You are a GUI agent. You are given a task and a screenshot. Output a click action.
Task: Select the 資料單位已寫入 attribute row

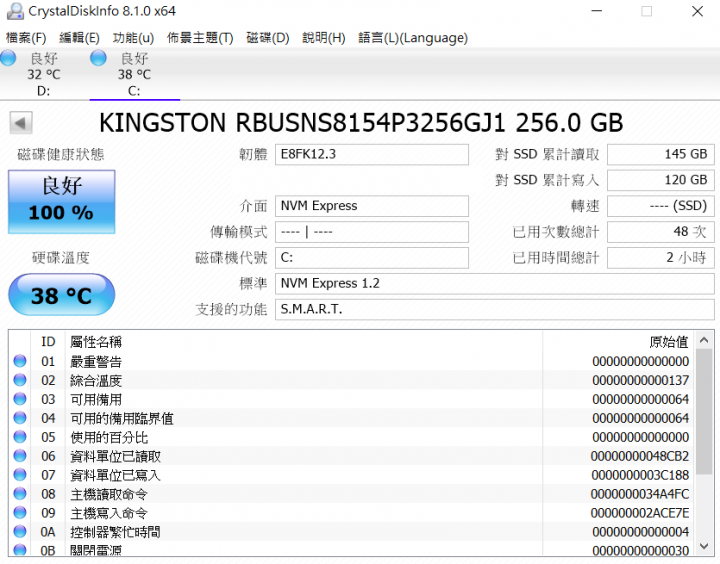pos(351,475)
